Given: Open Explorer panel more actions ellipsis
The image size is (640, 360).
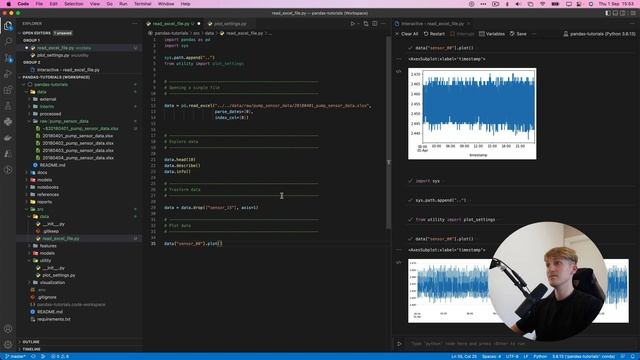Looking at the screenshot, I should 135,24.
